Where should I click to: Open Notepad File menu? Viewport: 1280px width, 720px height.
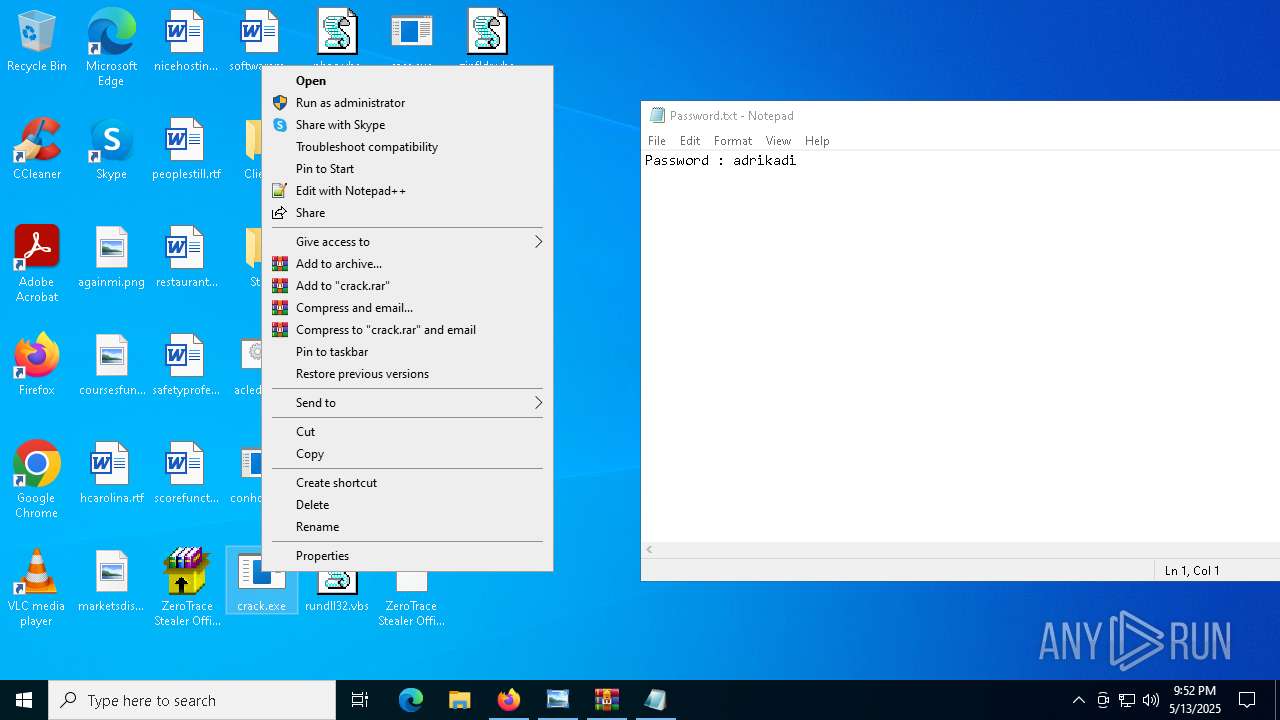(x=657, y=141)
